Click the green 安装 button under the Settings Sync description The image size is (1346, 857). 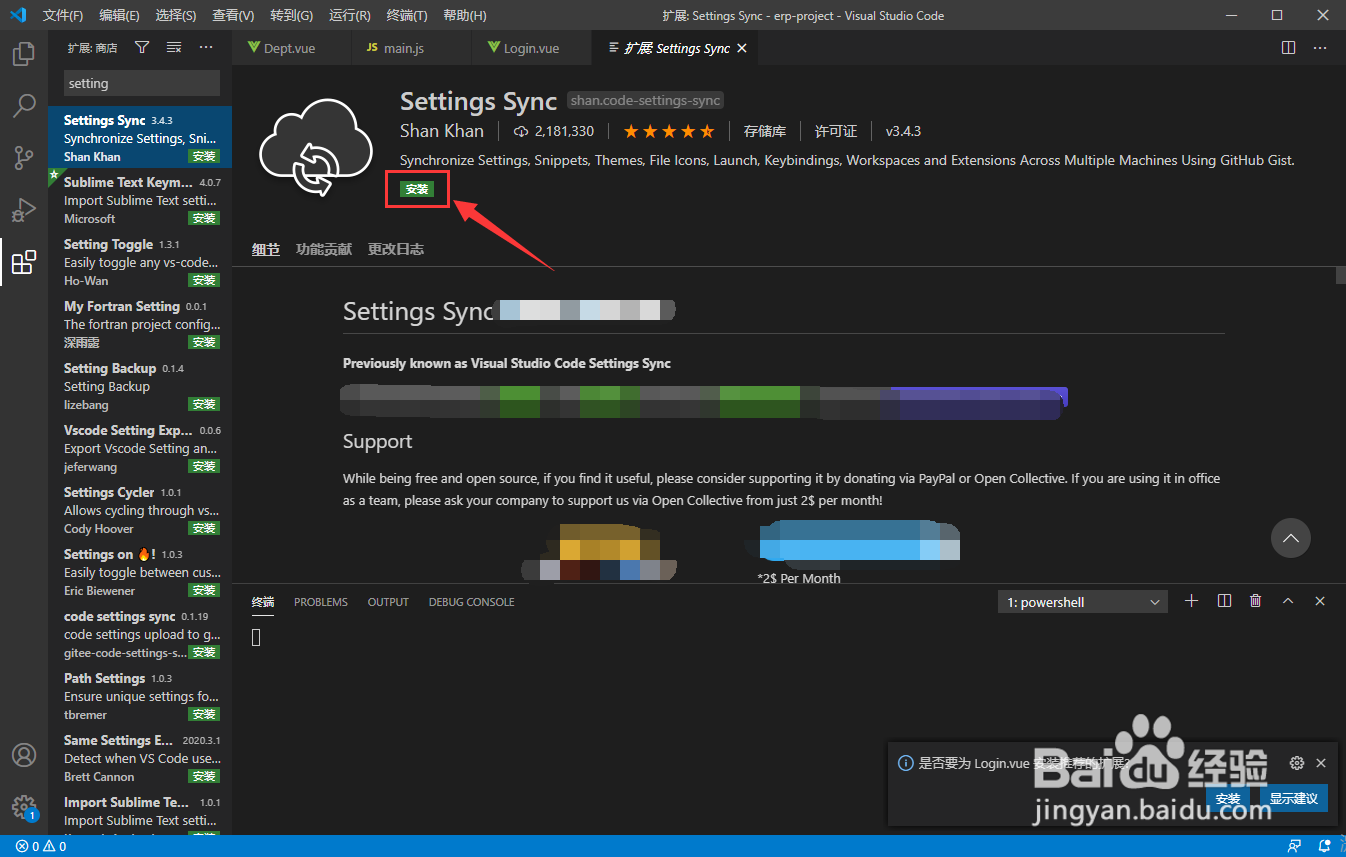(x=417, y=189)
